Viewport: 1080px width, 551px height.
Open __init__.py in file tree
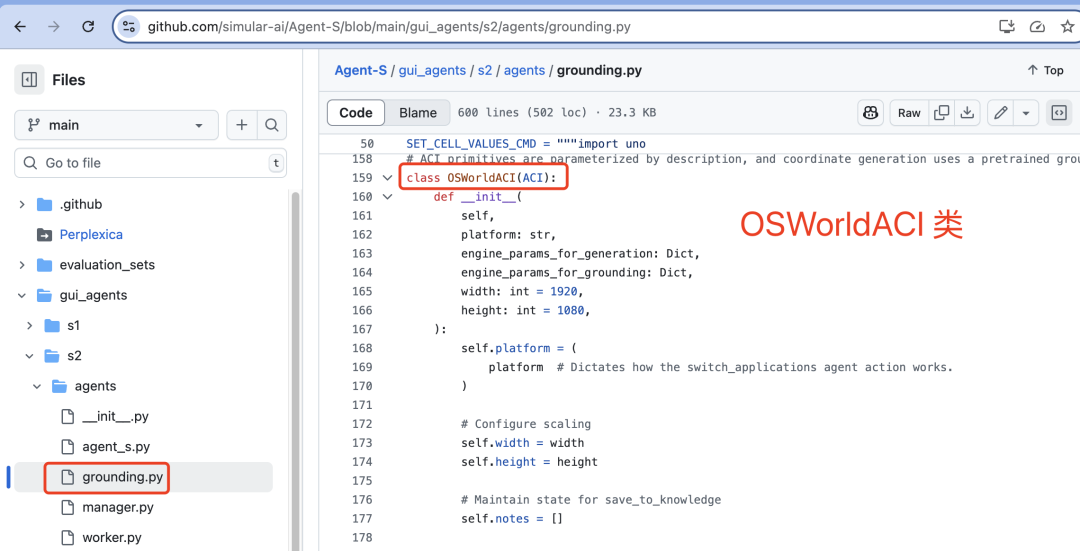coord(115,417)
